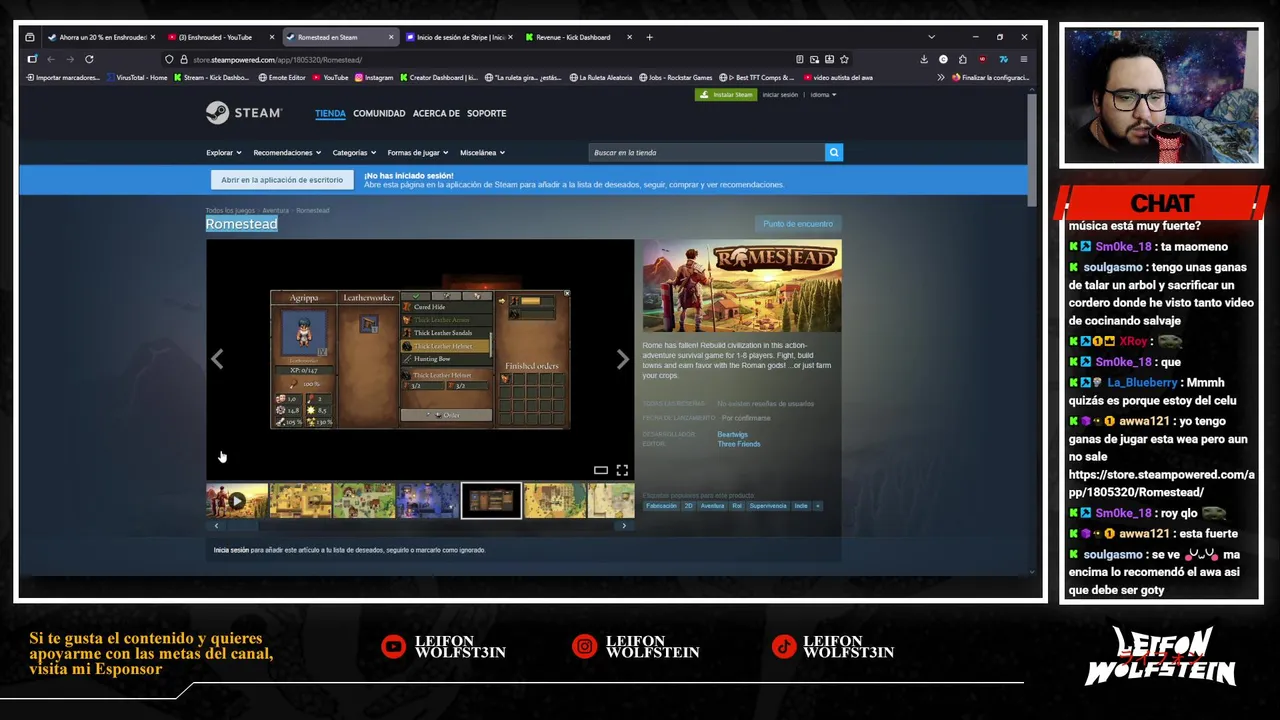Open the Instagram icon in overlay footer
The height and width of the screenshot is (720, 1280).
click(584, 646)
